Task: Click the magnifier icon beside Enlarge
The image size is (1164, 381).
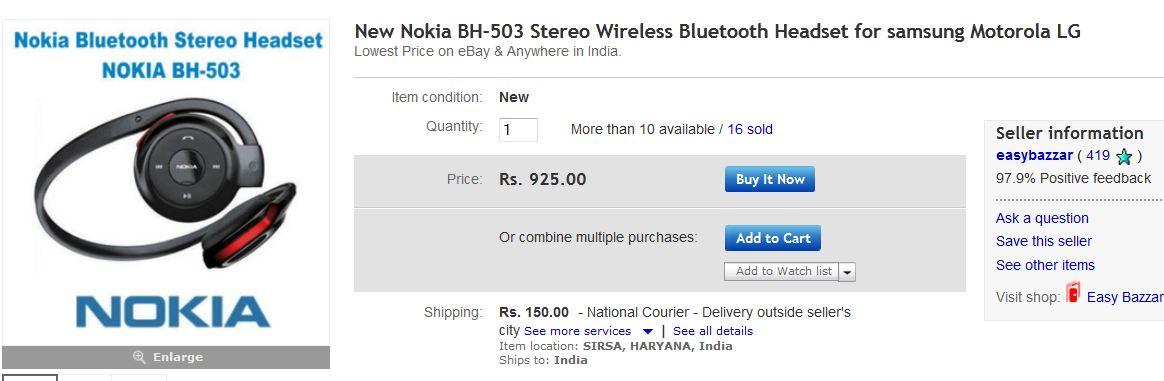Action: 139,357
